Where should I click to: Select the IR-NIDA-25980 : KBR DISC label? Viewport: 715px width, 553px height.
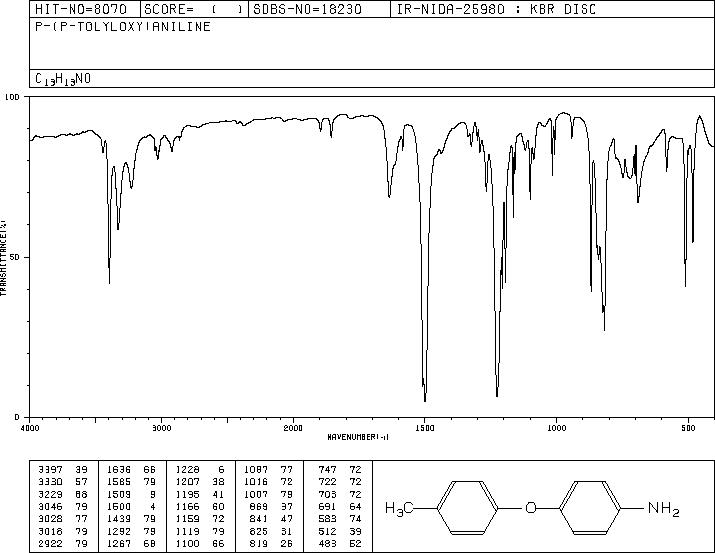[x=496, y=9]
